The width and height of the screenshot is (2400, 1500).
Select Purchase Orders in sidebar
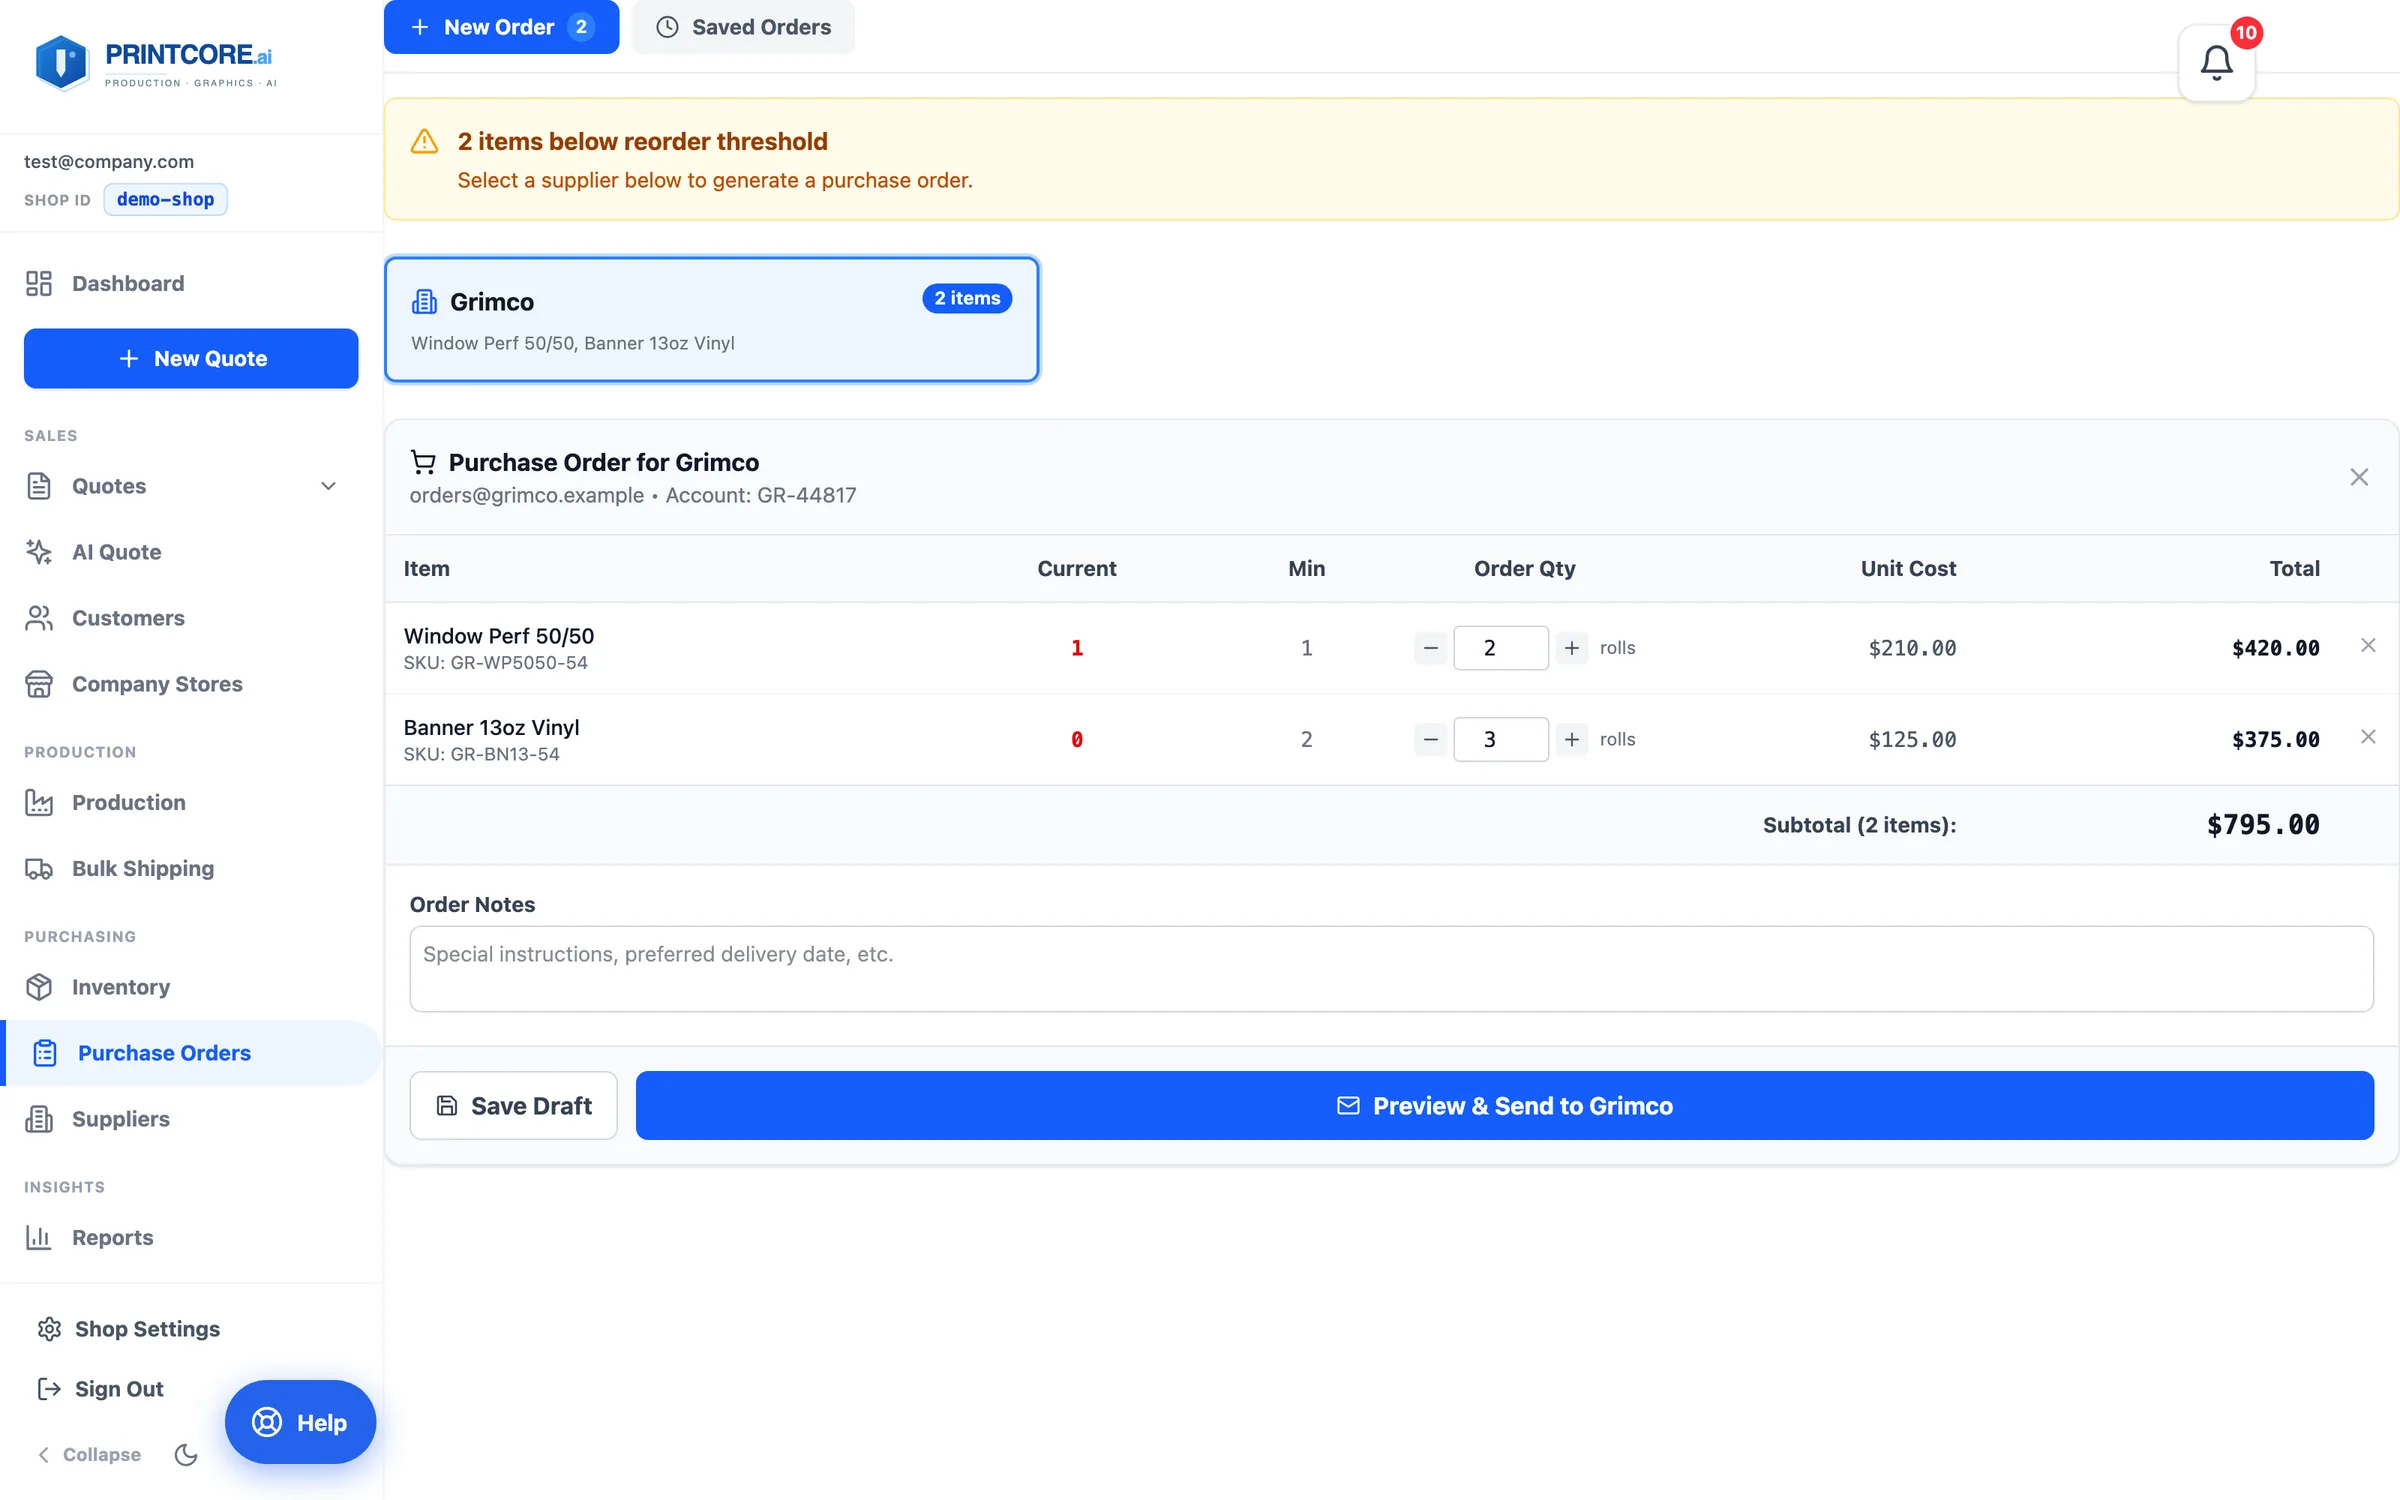click(191, 1053)
